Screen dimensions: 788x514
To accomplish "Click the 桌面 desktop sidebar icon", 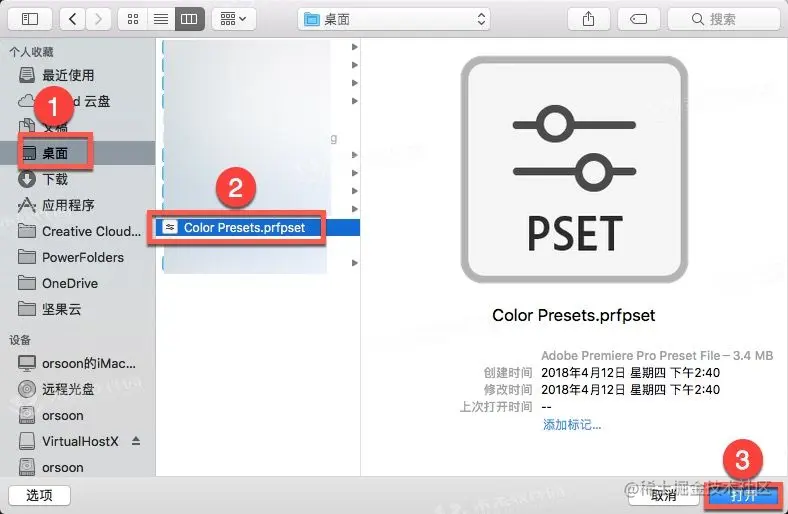I will 30,153.
